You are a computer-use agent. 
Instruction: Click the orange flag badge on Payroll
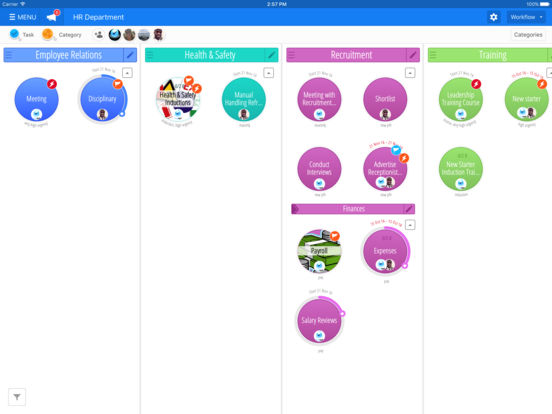[x=335, y=236]
